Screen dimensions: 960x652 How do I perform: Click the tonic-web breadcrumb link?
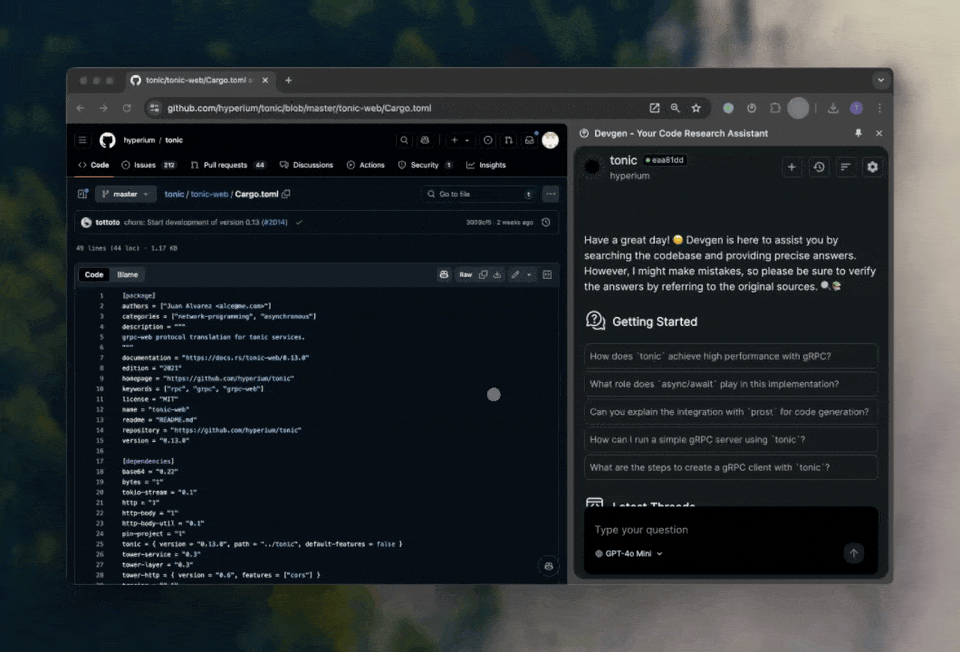(x=210, y=194)
